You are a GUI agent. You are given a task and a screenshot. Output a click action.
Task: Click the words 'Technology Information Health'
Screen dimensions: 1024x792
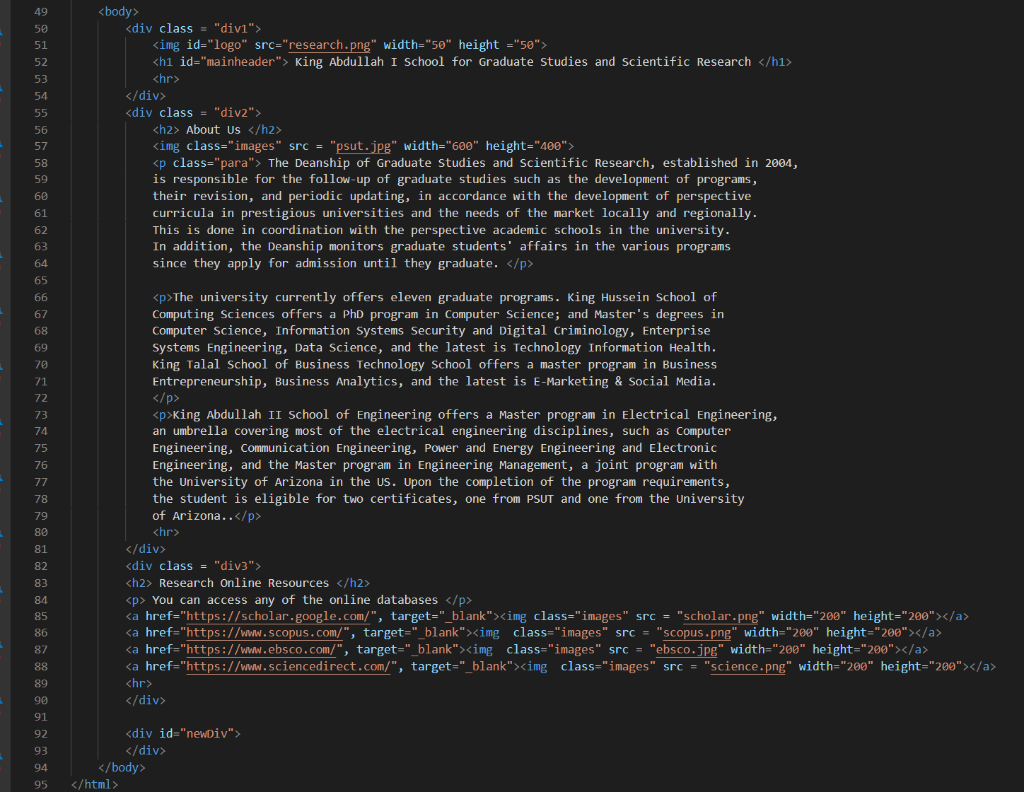coord(612,348)
